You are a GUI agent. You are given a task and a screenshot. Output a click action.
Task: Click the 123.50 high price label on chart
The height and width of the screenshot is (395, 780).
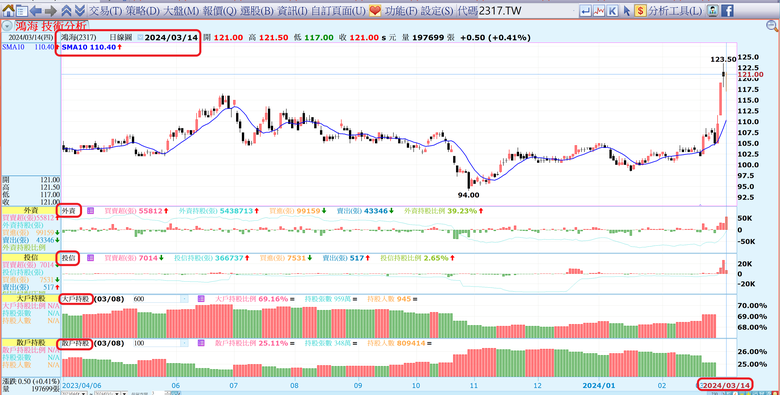723,59
